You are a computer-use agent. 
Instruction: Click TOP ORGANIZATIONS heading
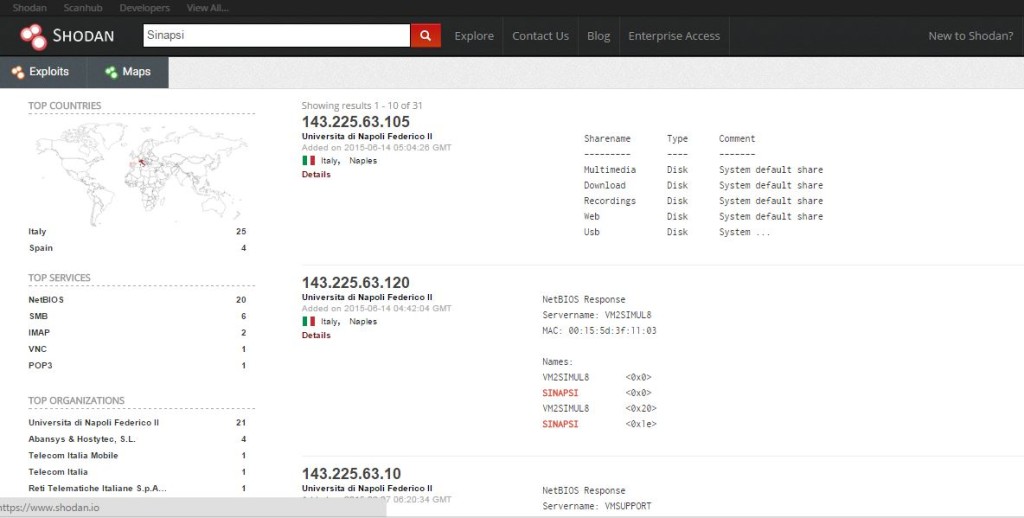click(76, 400)
